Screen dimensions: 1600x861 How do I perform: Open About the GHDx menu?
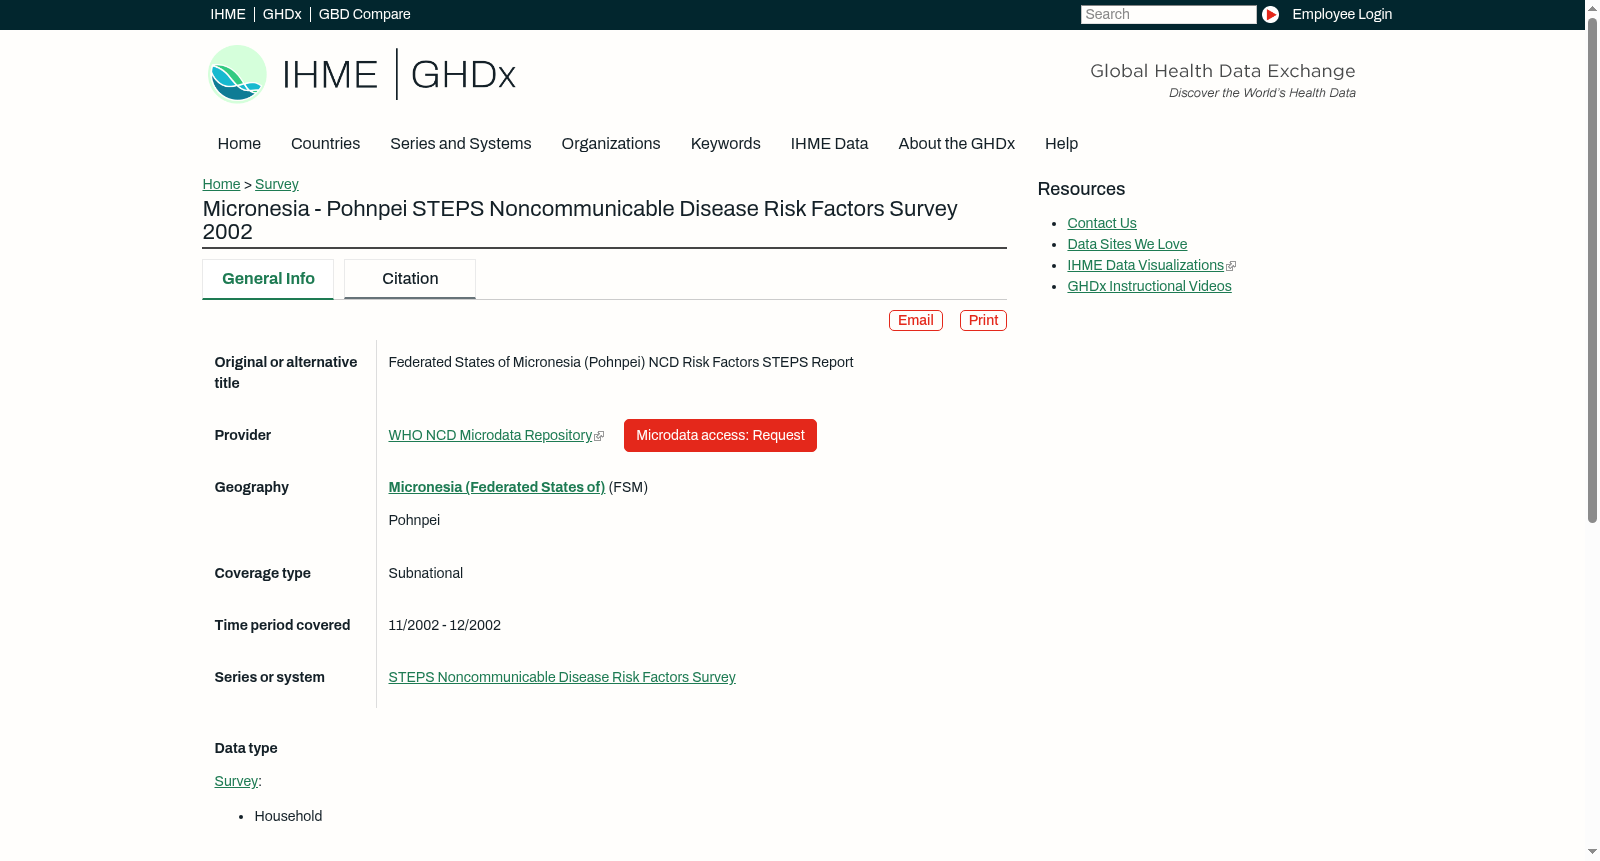(957, 143)
